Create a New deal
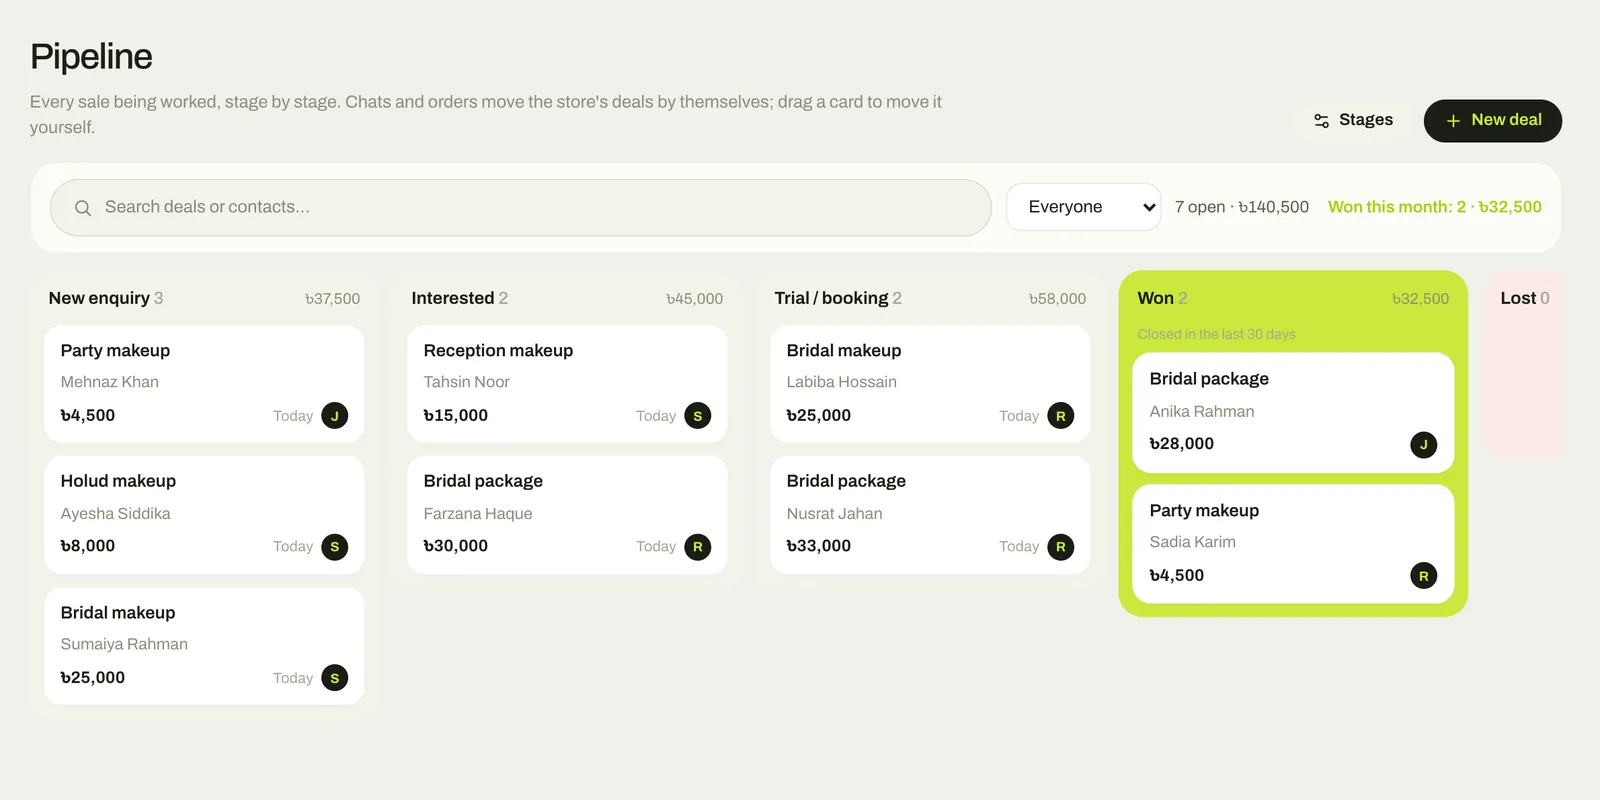The width and height of the screenshot is (1600, 800). [x=1493, y=120]
